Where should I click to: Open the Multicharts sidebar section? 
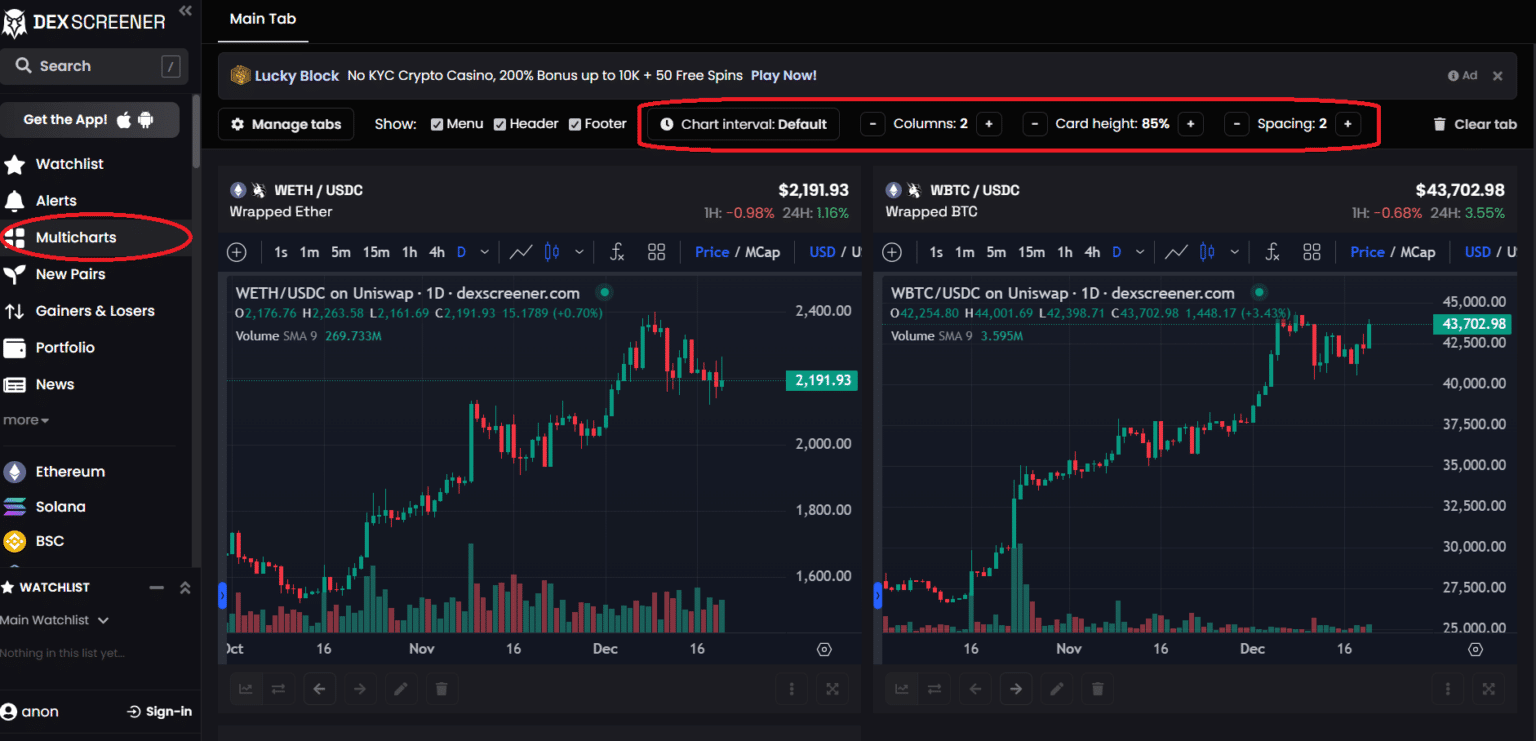(x=75, y=237)
